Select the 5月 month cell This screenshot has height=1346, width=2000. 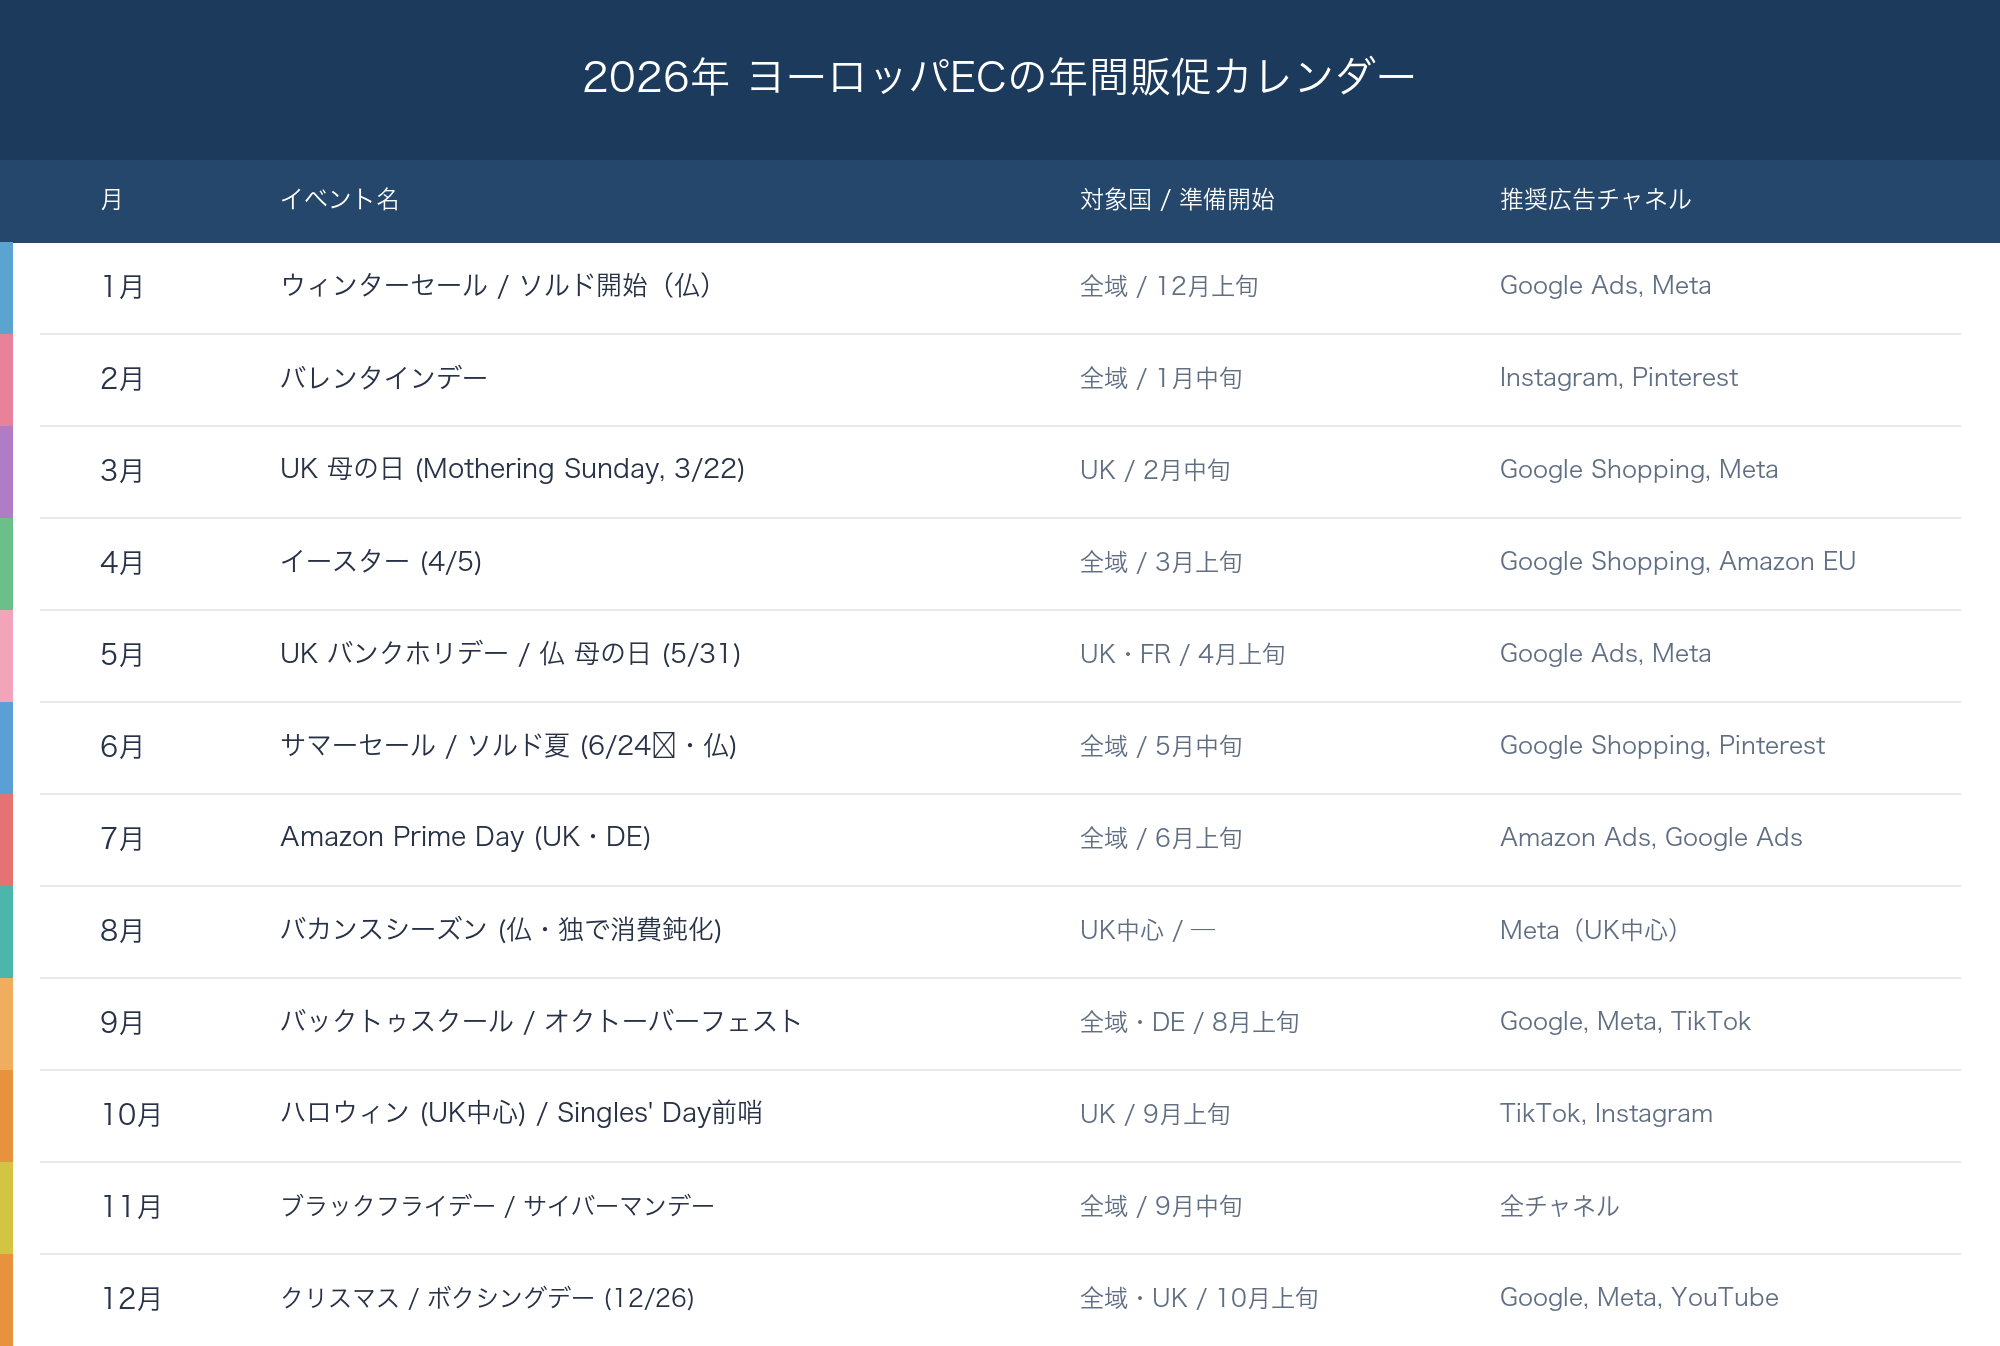[x=122, y=655]
